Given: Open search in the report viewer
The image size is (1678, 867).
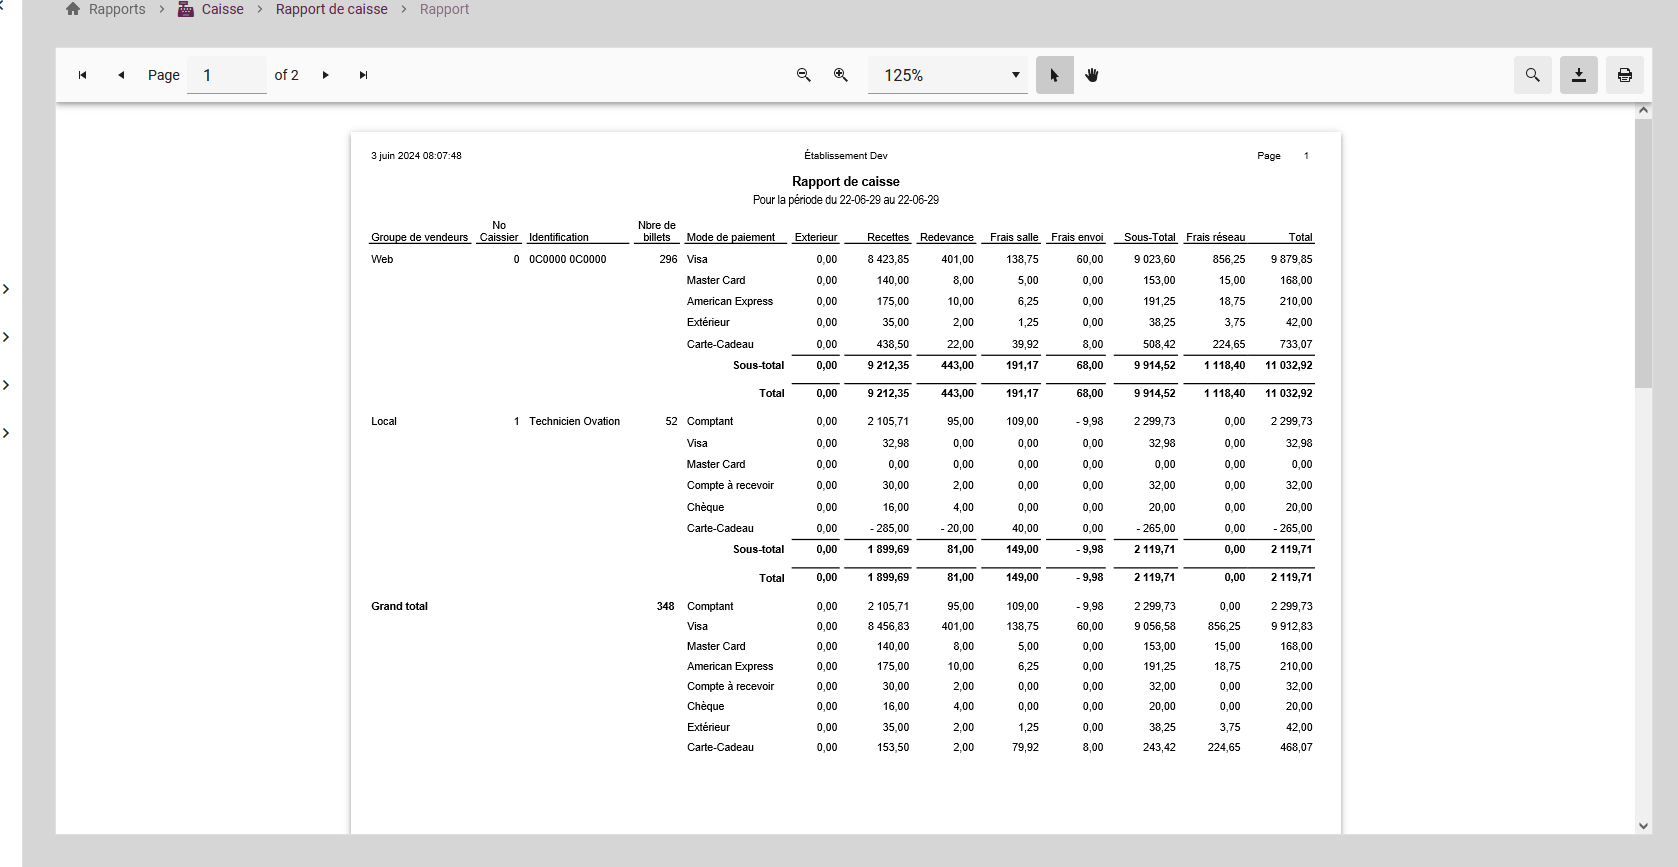Looking at the screenshot, I should point(1532,75).
